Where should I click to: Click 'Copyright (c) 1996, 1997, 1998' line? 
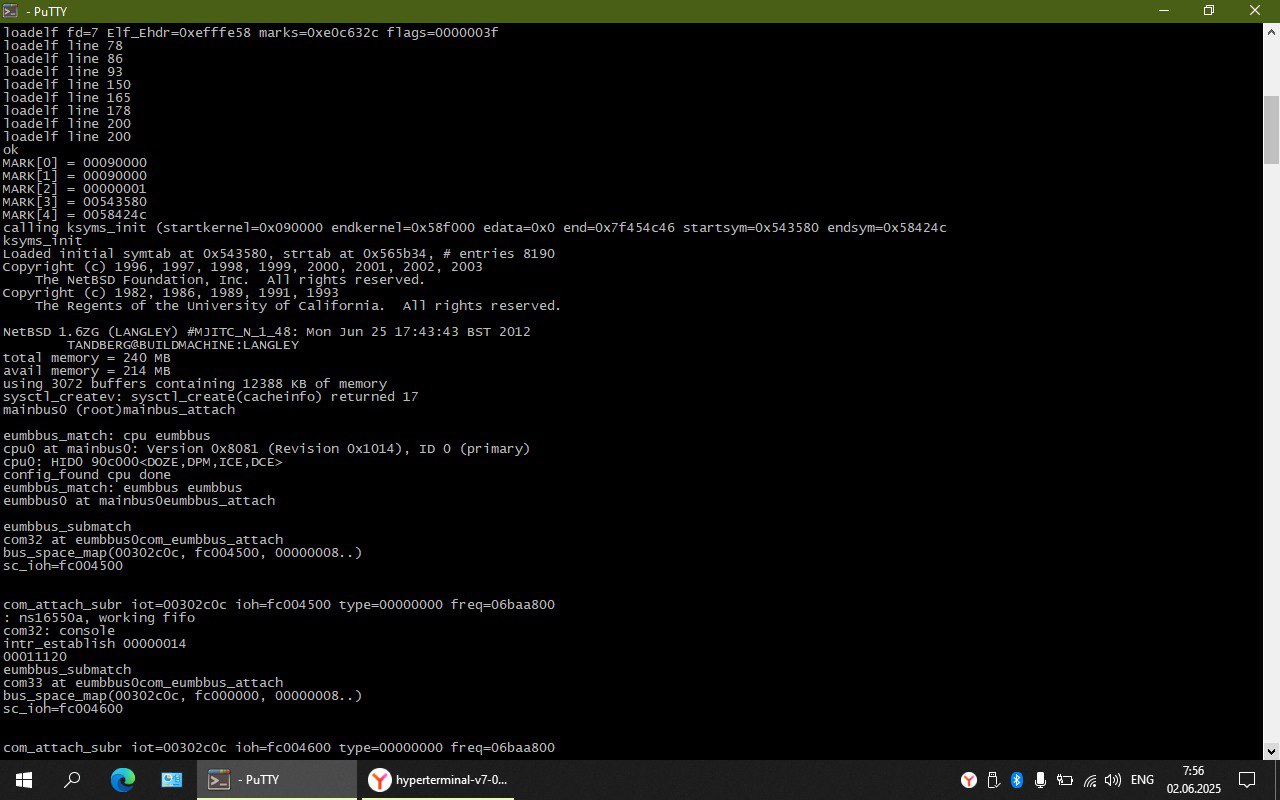(243, 267)
